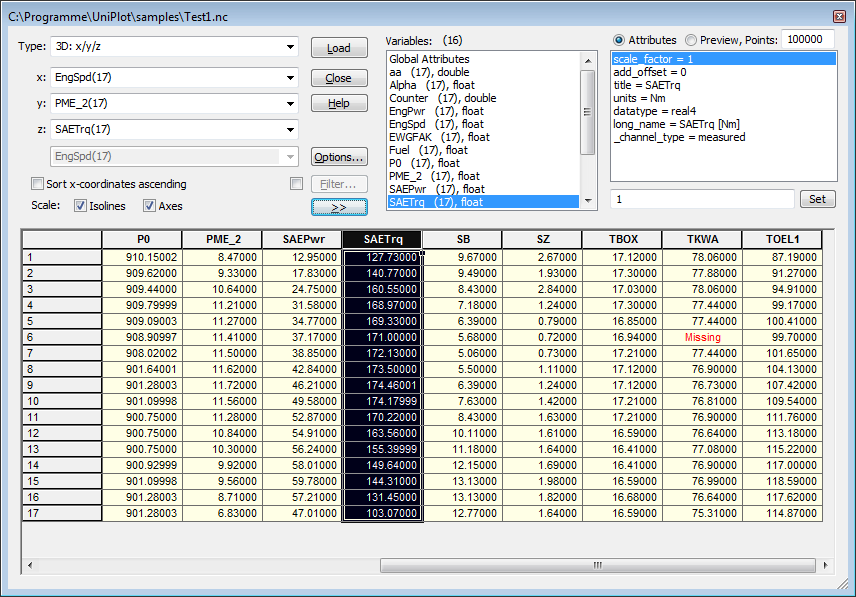Select the SAEPwr (17), float variable
Viewport: 856px width, 597px height.
(483, 189)
